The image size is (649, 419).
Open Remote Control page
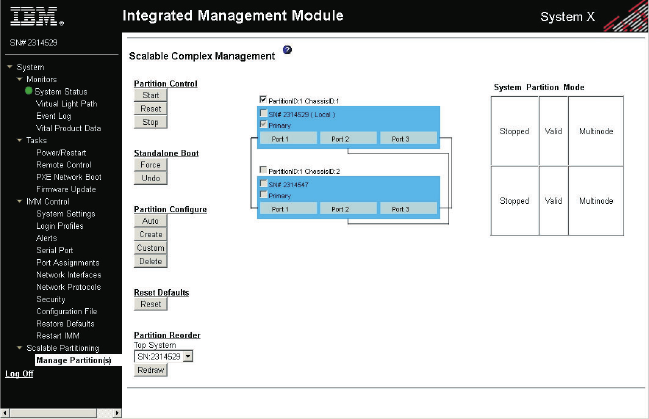[x=64, y=165]
